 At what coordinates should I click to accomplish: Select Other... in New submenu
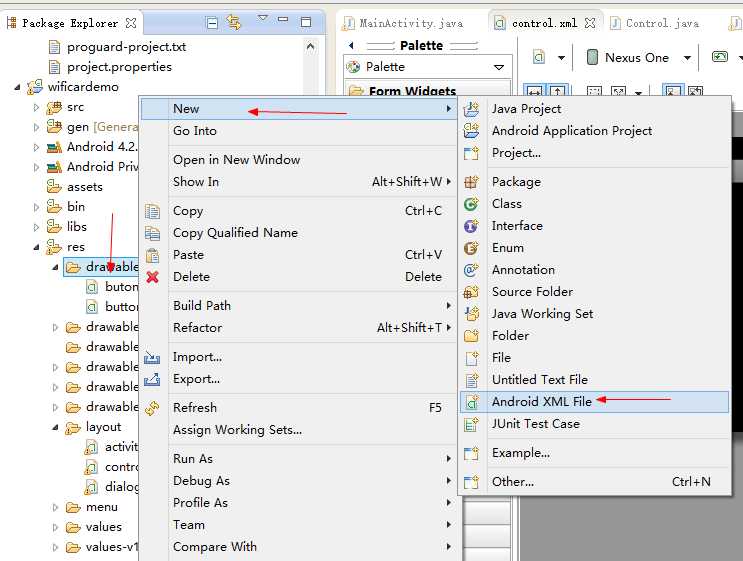pos(594,482)
